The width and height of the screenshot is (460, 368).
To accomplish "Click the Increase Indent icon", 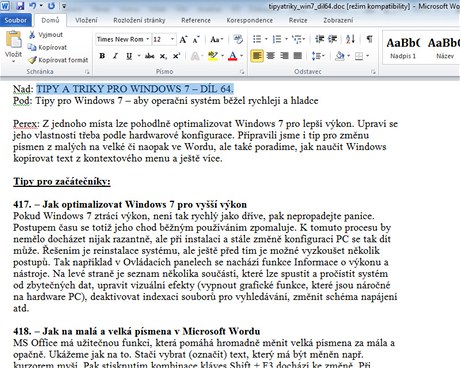I will click(332, 39).
